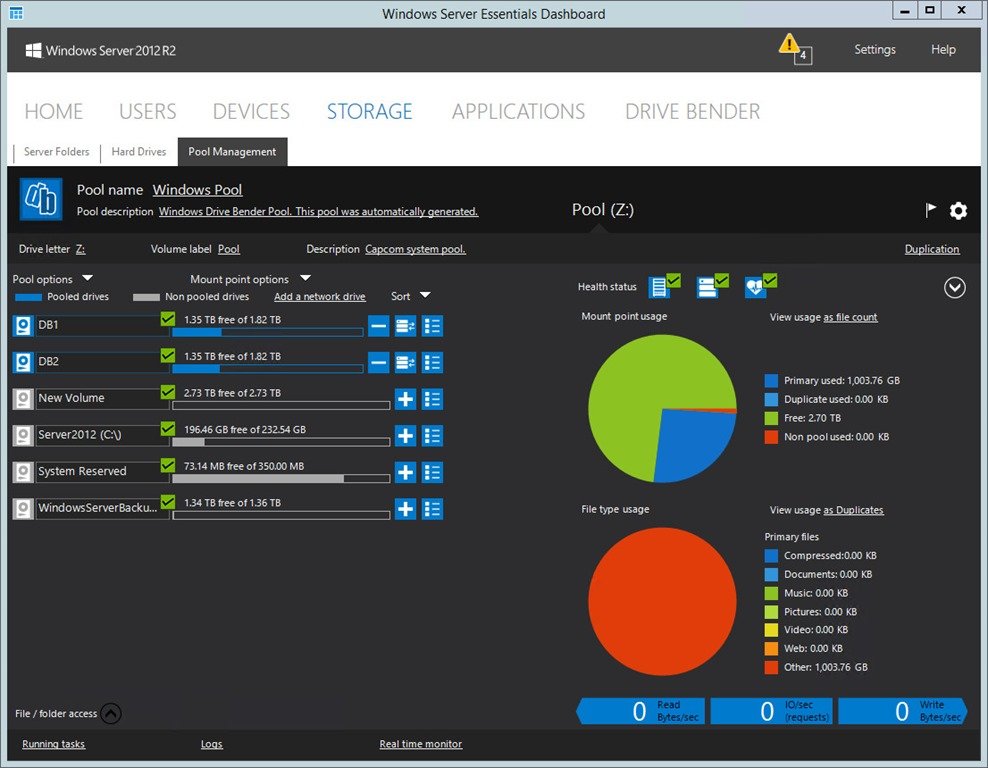Switch to the Server Folders subtab
The height and width of the screenshot is (768, 988).
(x=57, y=151)
